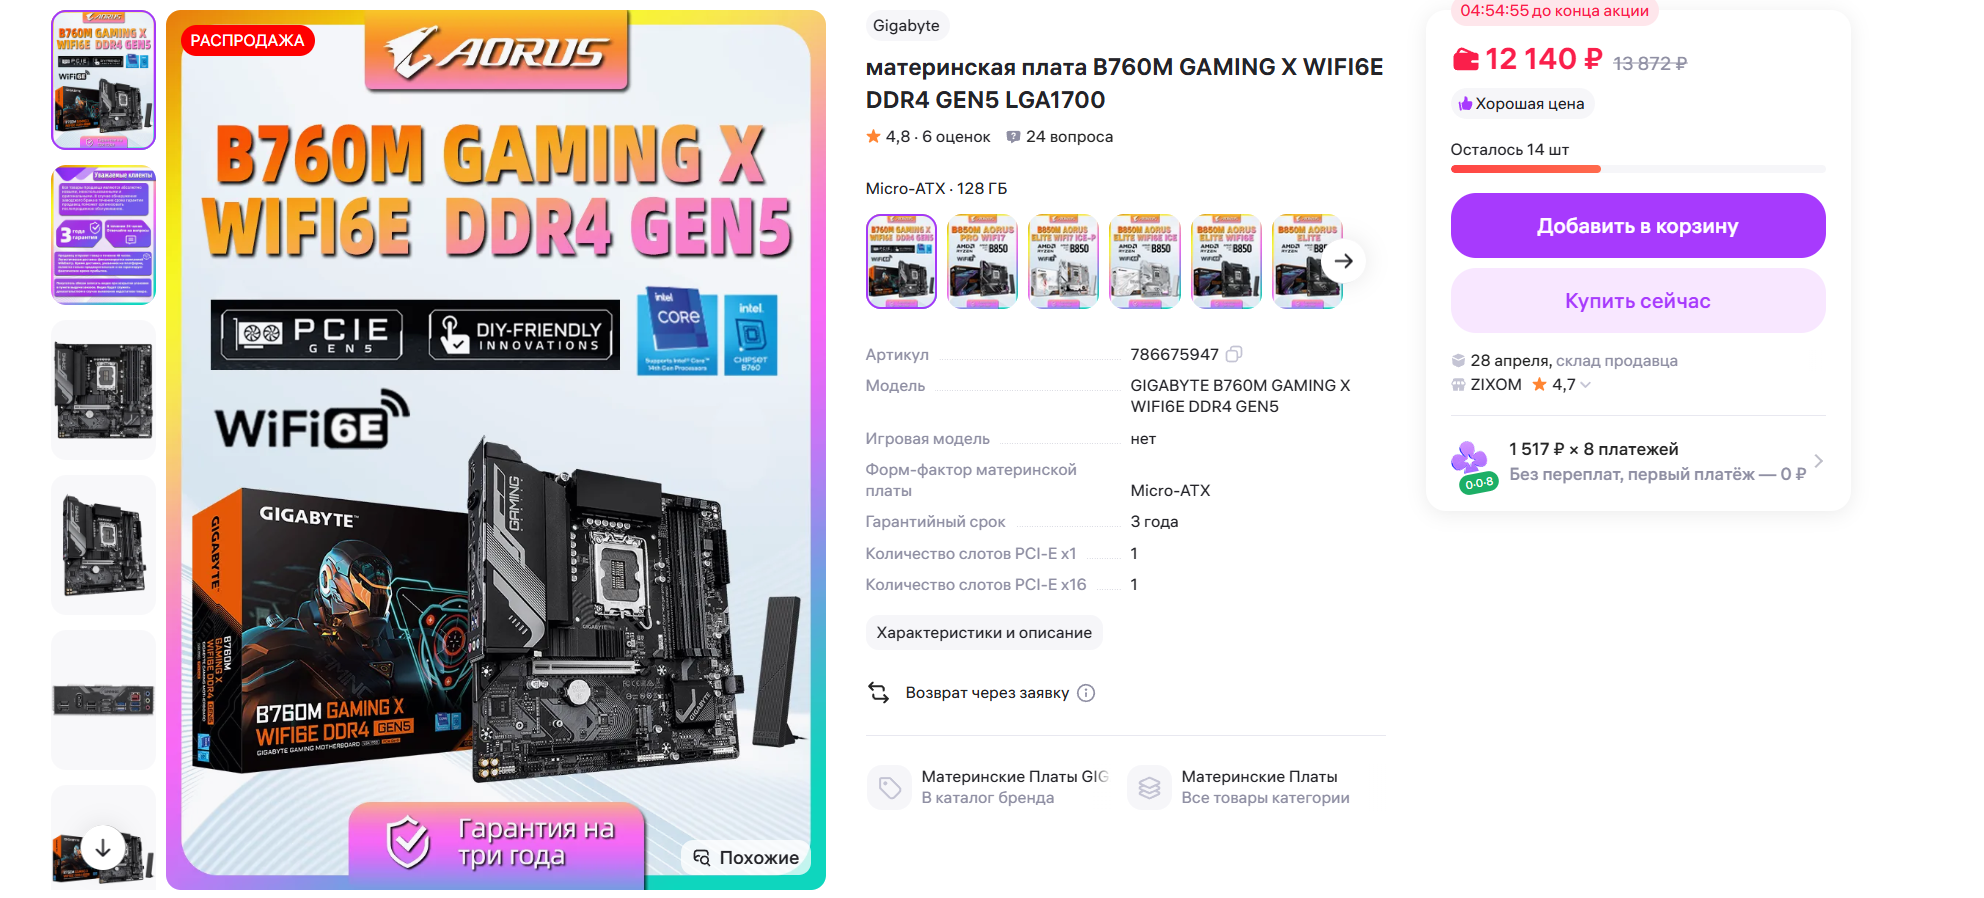
Task: Expand ZIXOM seller rating chevron
Action: [1585, 385]
